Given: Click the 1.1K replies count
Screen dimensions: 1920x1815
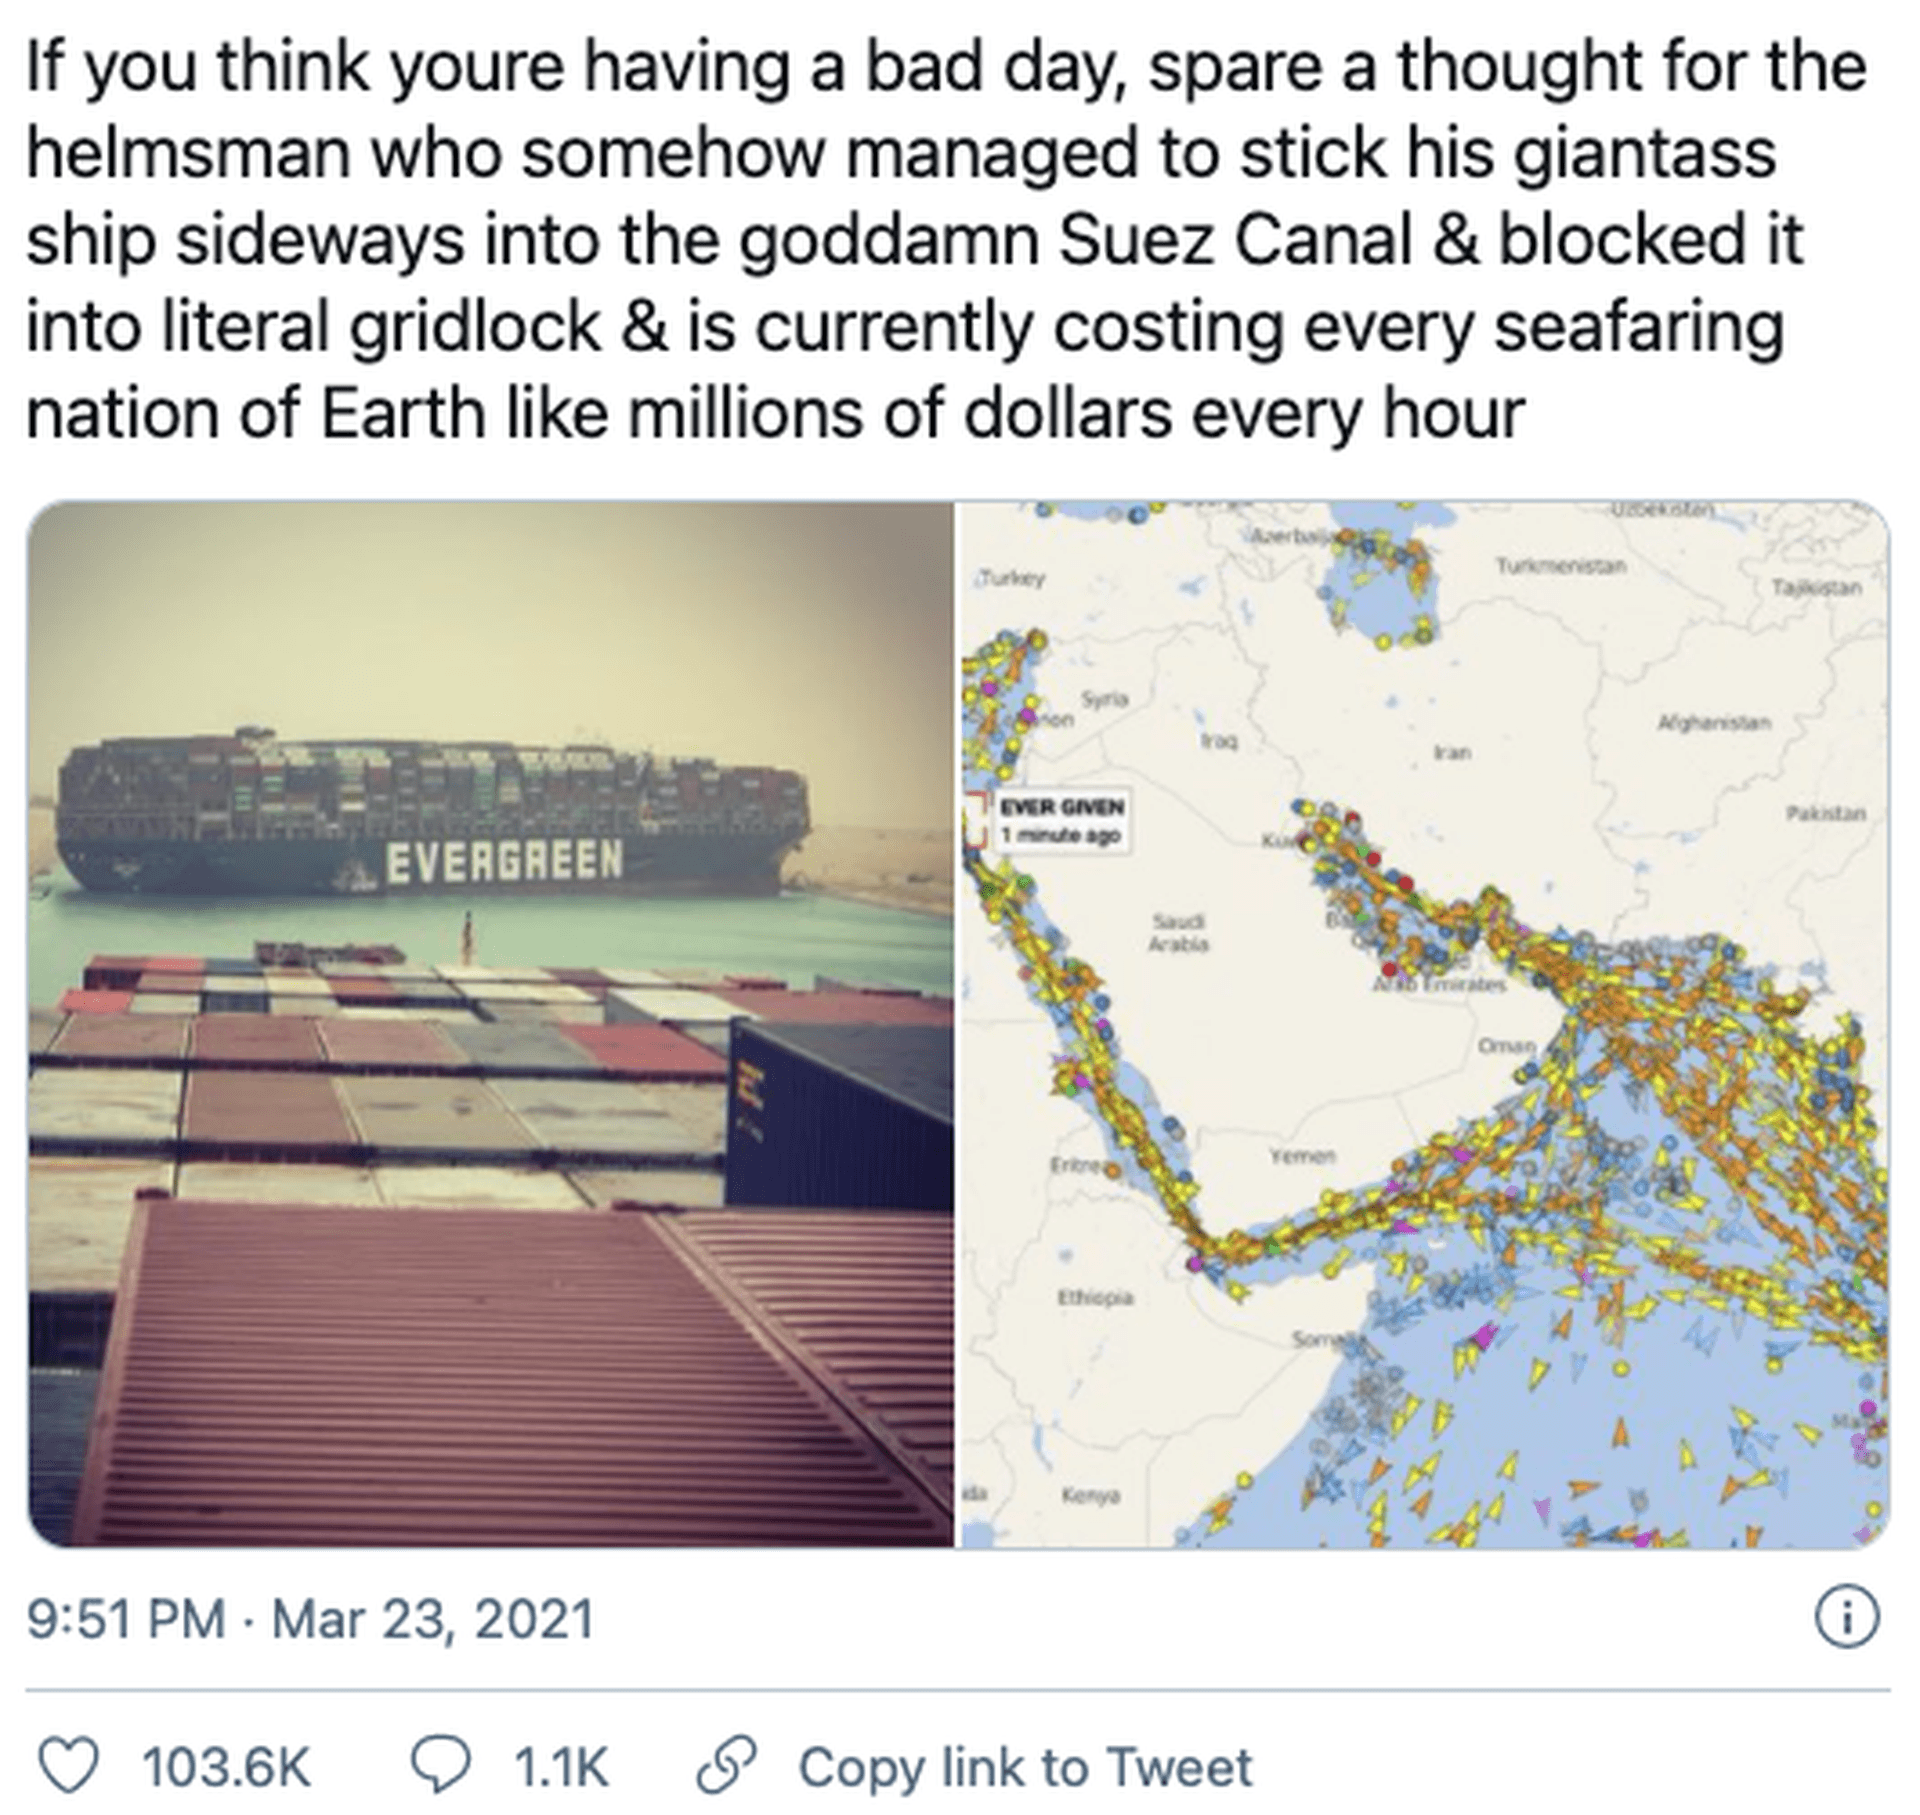Looking at the screenshot, I should pos(561,1767).
